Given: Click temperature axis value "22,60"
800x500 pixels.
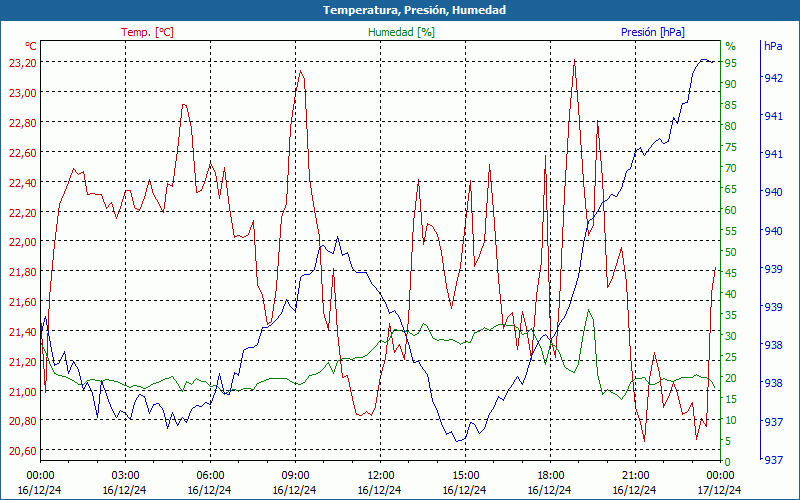Looking at the screenshot, I should [22, 153].
